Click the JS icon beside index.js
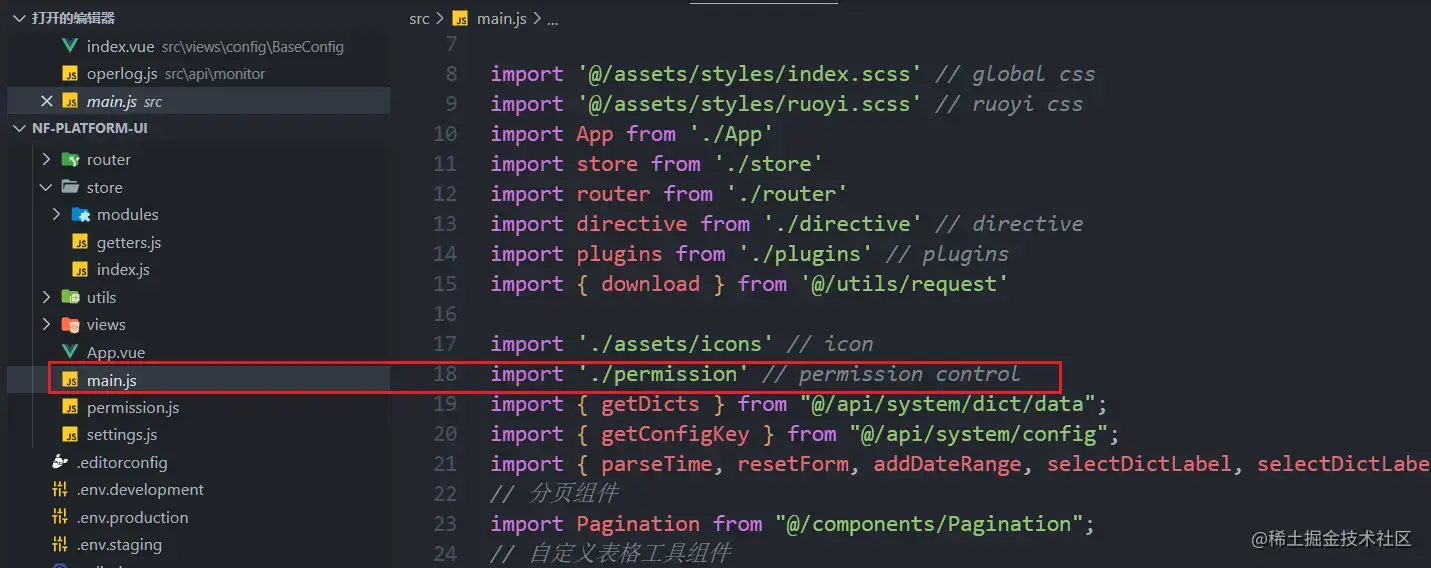This screenshot has width=1431, height=568. coord(80,270)
